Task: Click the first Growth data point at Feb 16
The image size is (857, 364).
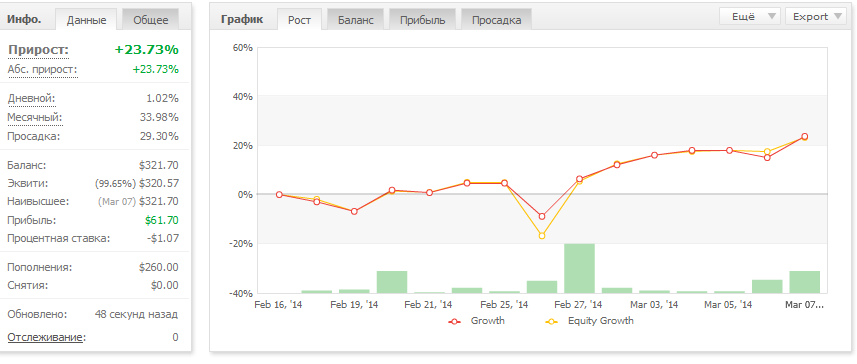Action: point(279,194)
